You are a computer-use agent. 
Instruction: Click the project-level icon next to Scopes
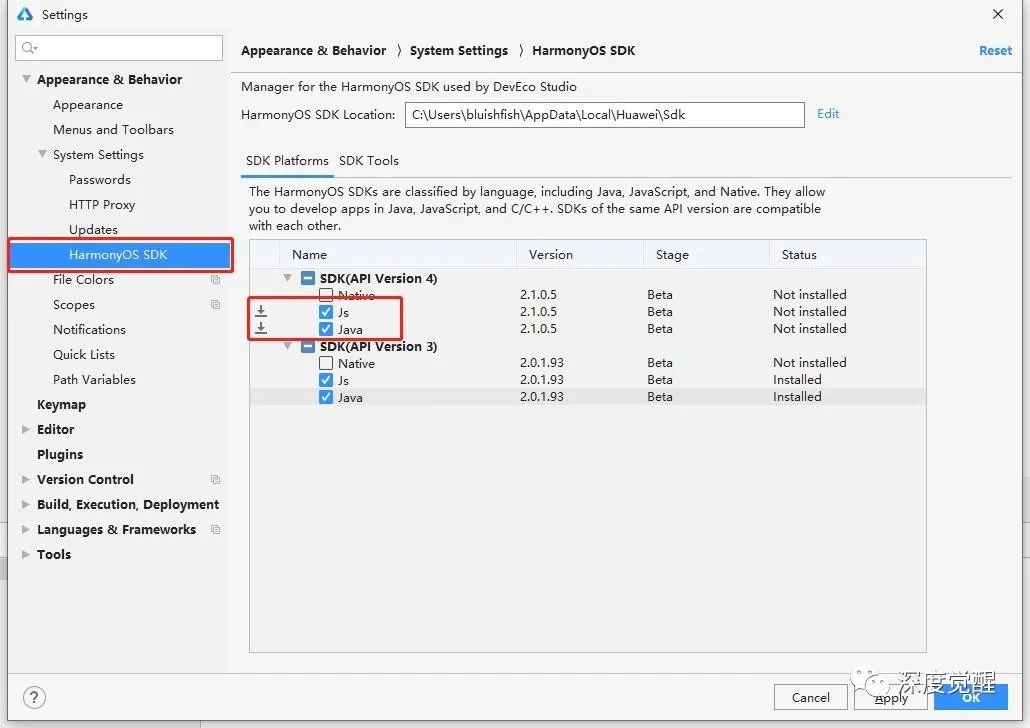click(x=215, y=304)
